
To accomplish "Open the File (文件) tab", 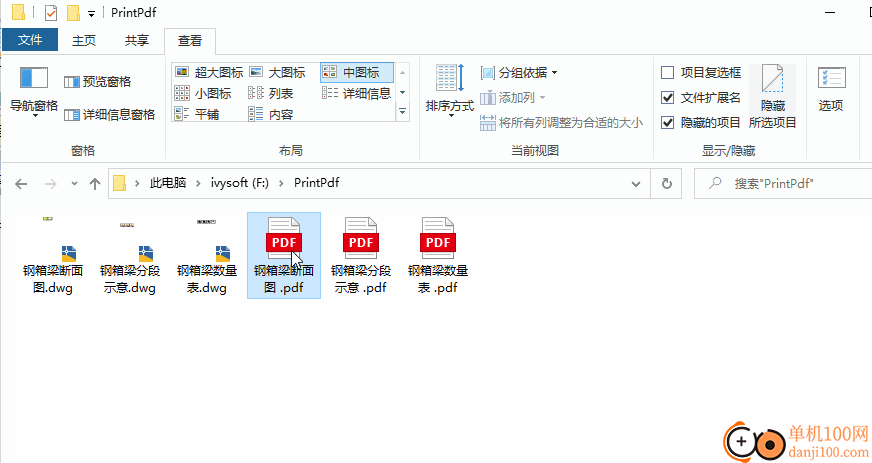I will [x=30, y=40].
